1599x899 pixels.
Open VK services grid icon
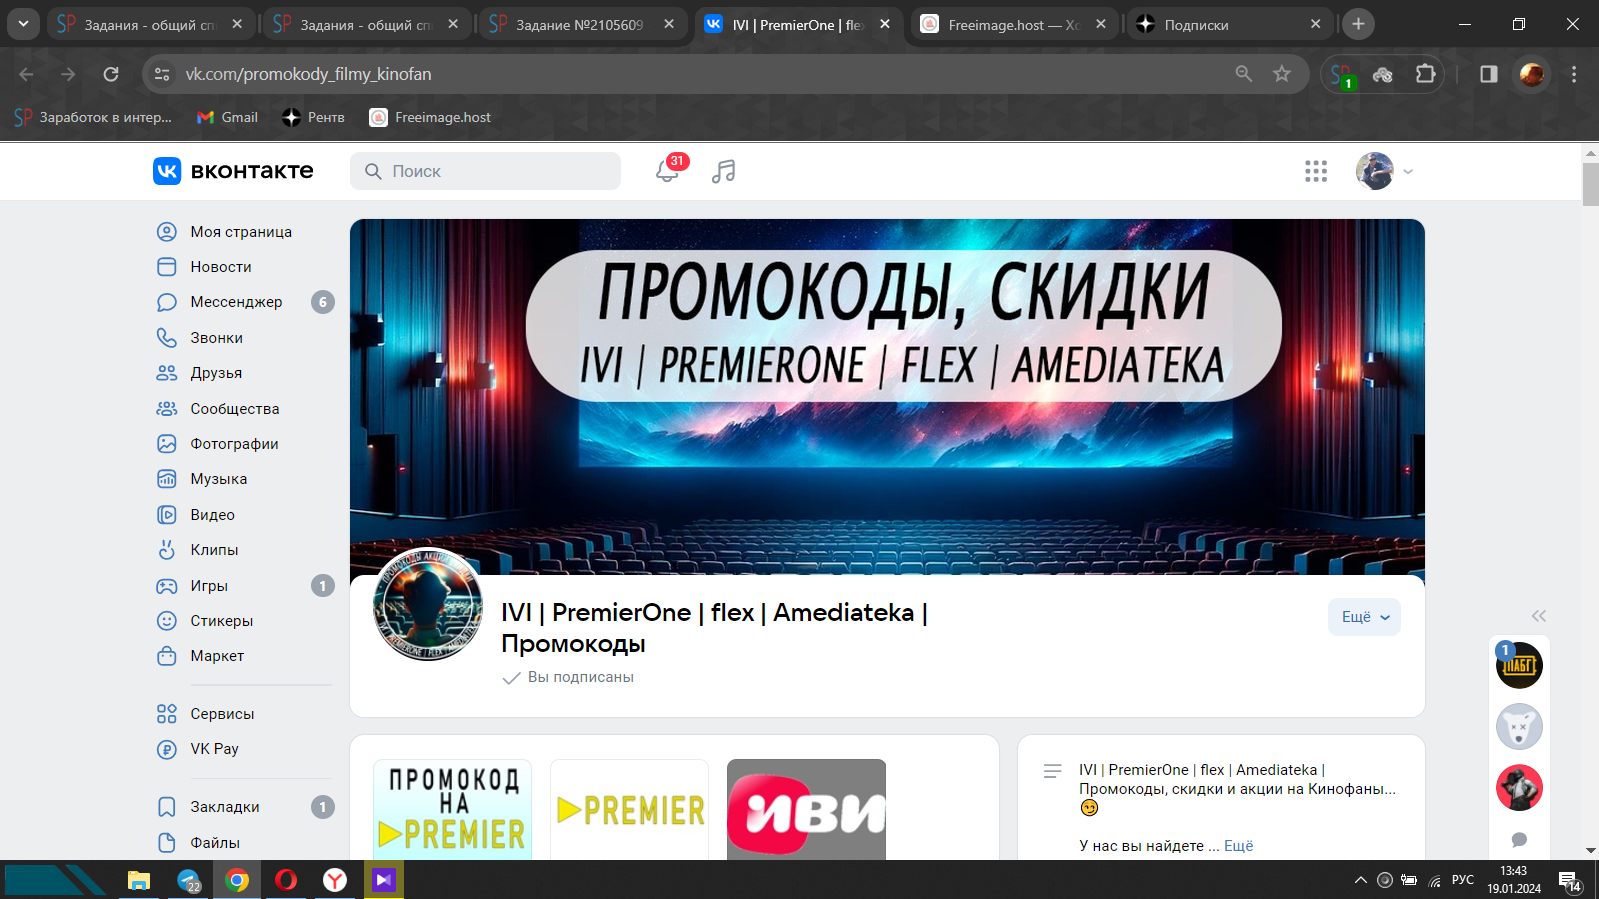(x=1316, y=171)
